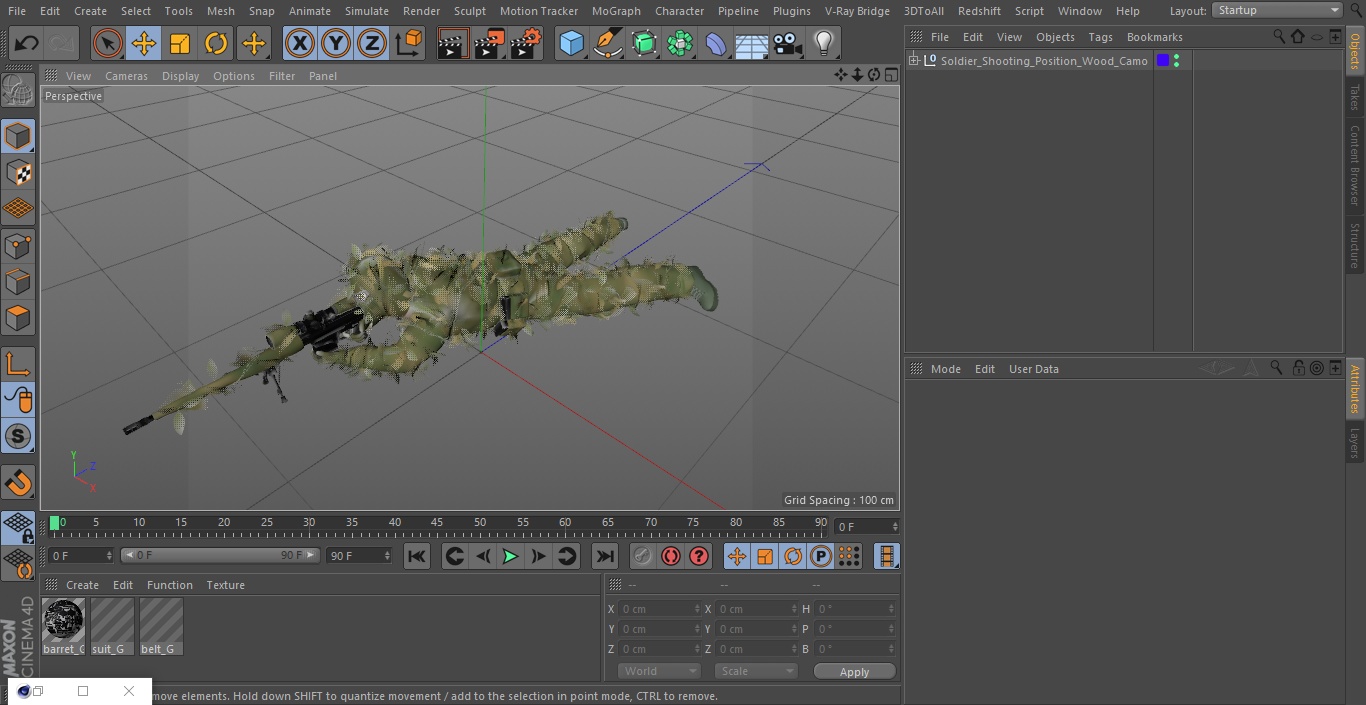Switch to Model mode

coord(18,136)
